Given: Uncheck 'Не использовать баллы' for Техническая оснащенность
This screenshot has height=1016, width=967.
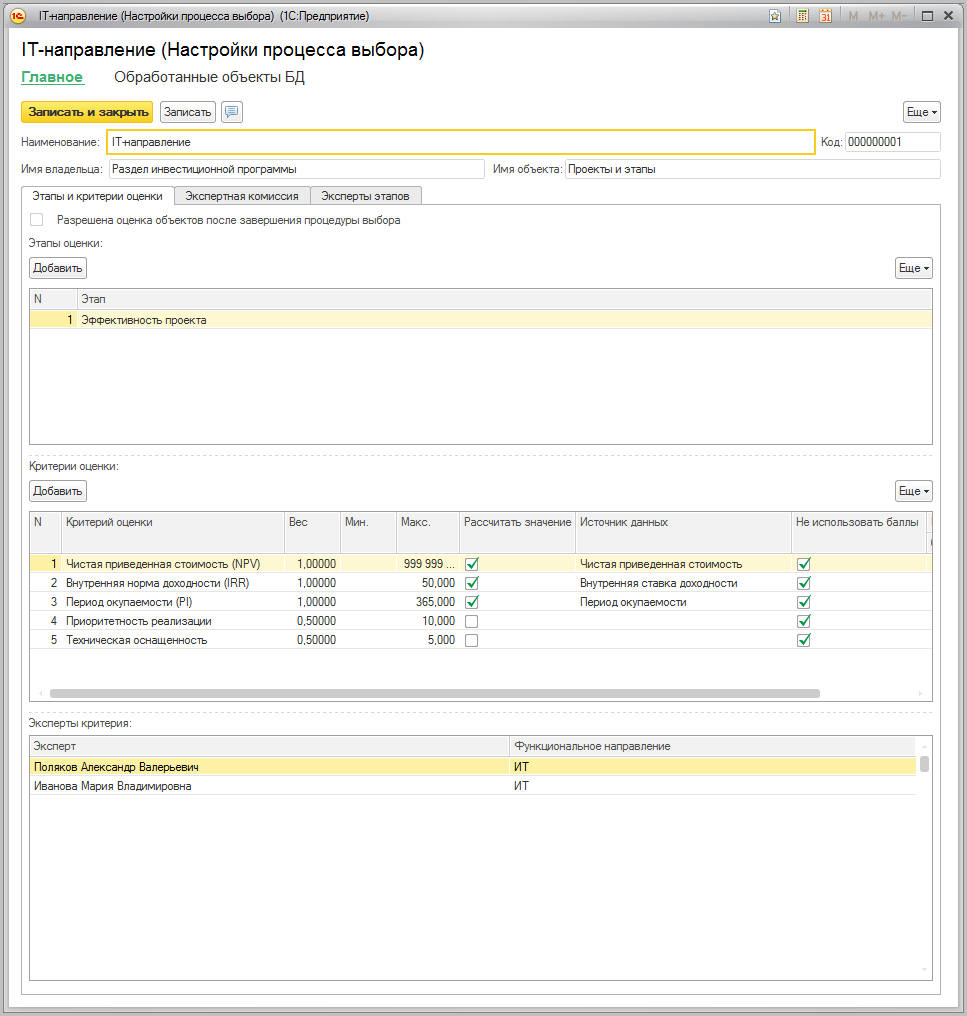Looking at the screenshot, I should (803, 640).
